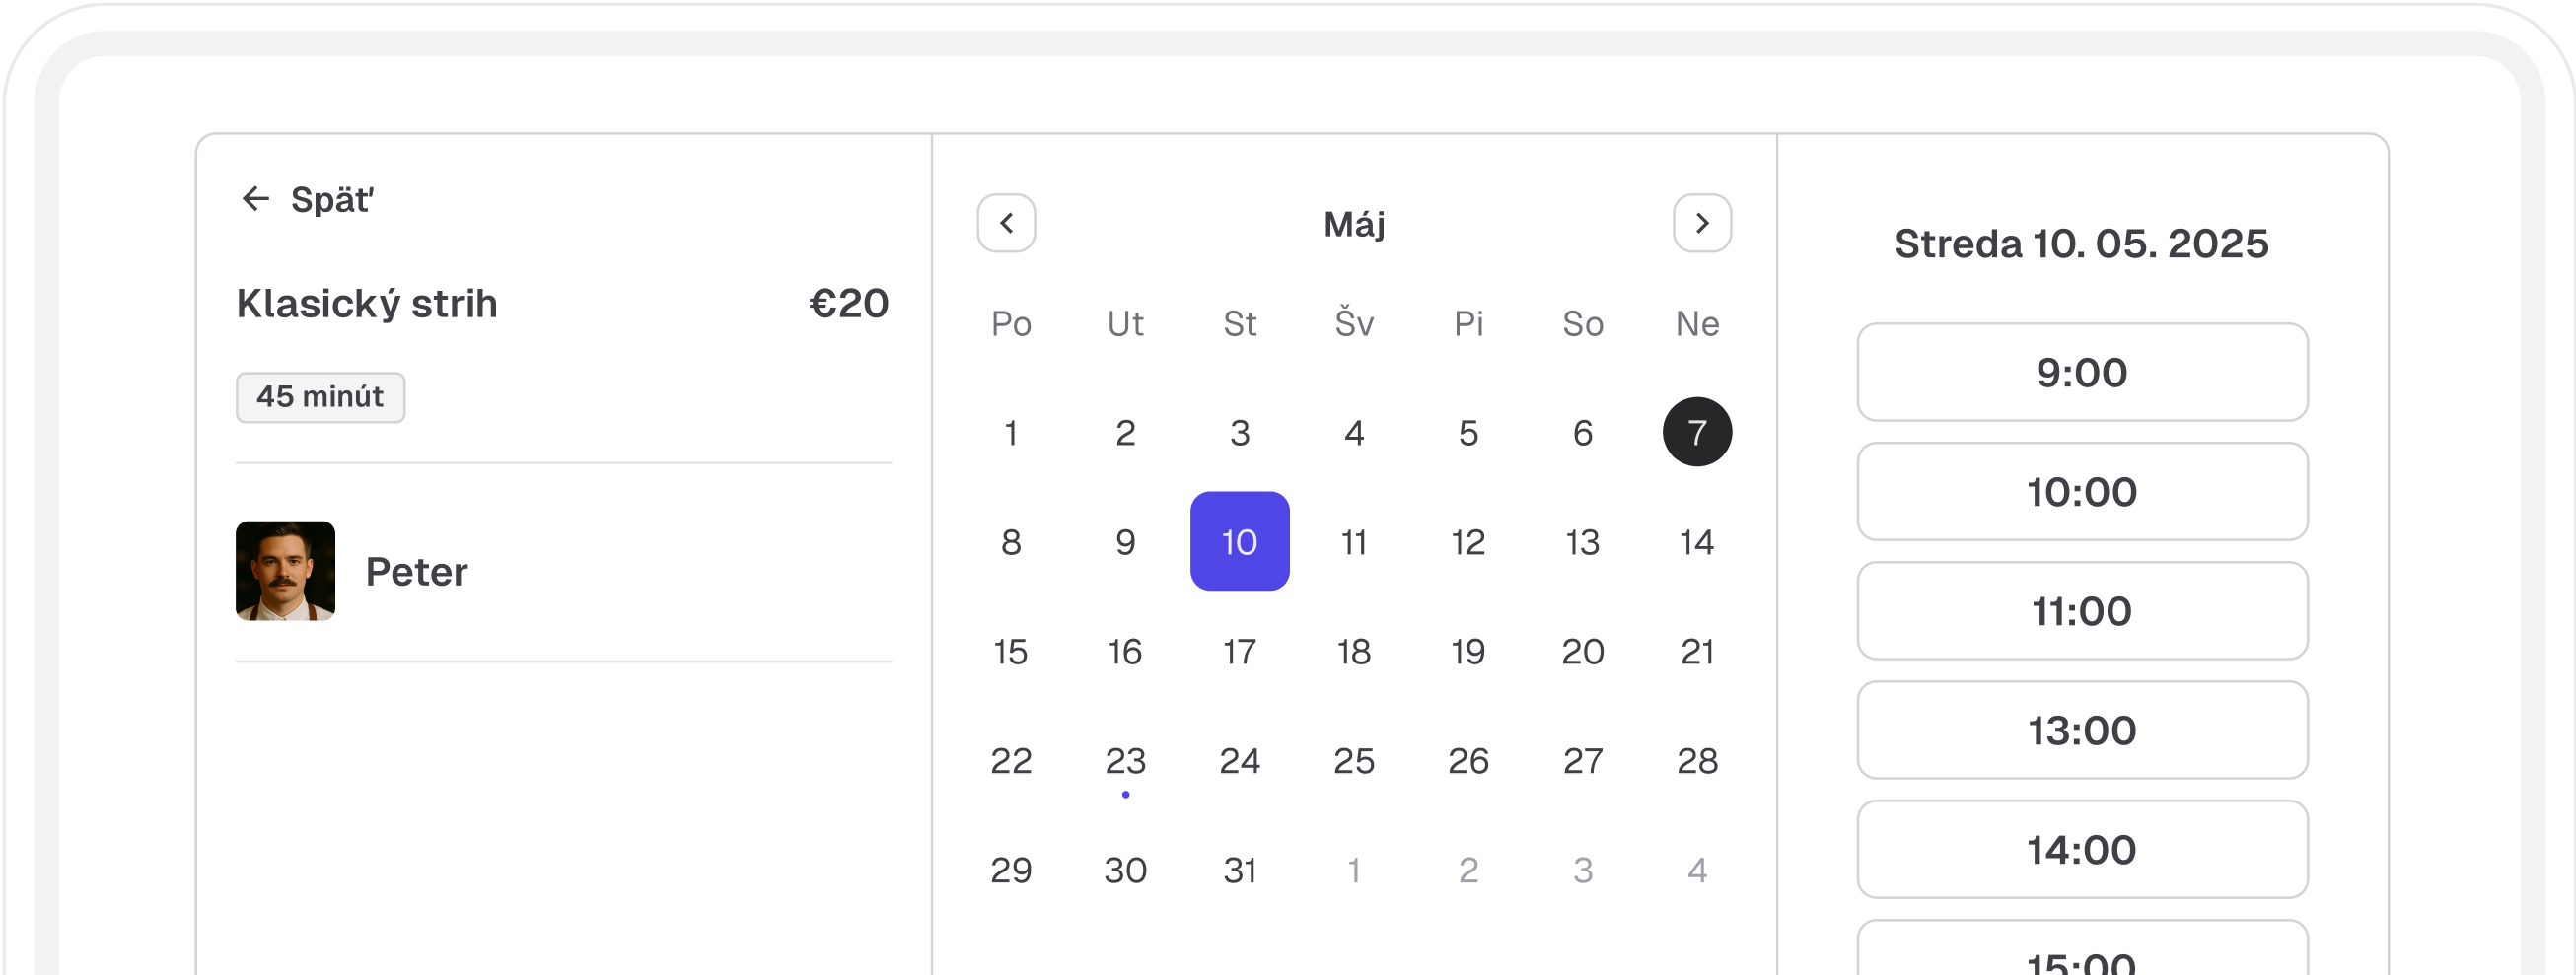Screen dimensions: 2576x975
Task: Select May 15 in the calendar
Action: [1010, 651]
